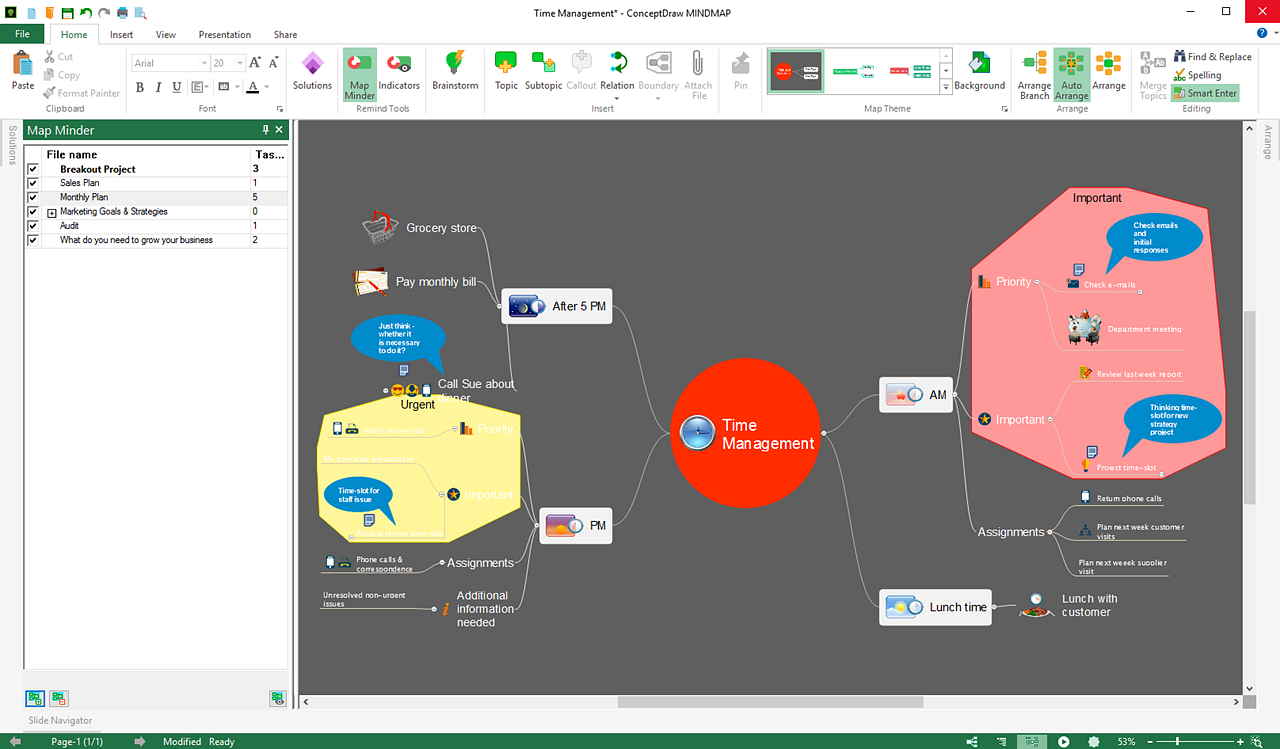Viewport: 1280px width, 749px height.
Task: Switch to the Share ribbon tab
Action: point(285,34)
